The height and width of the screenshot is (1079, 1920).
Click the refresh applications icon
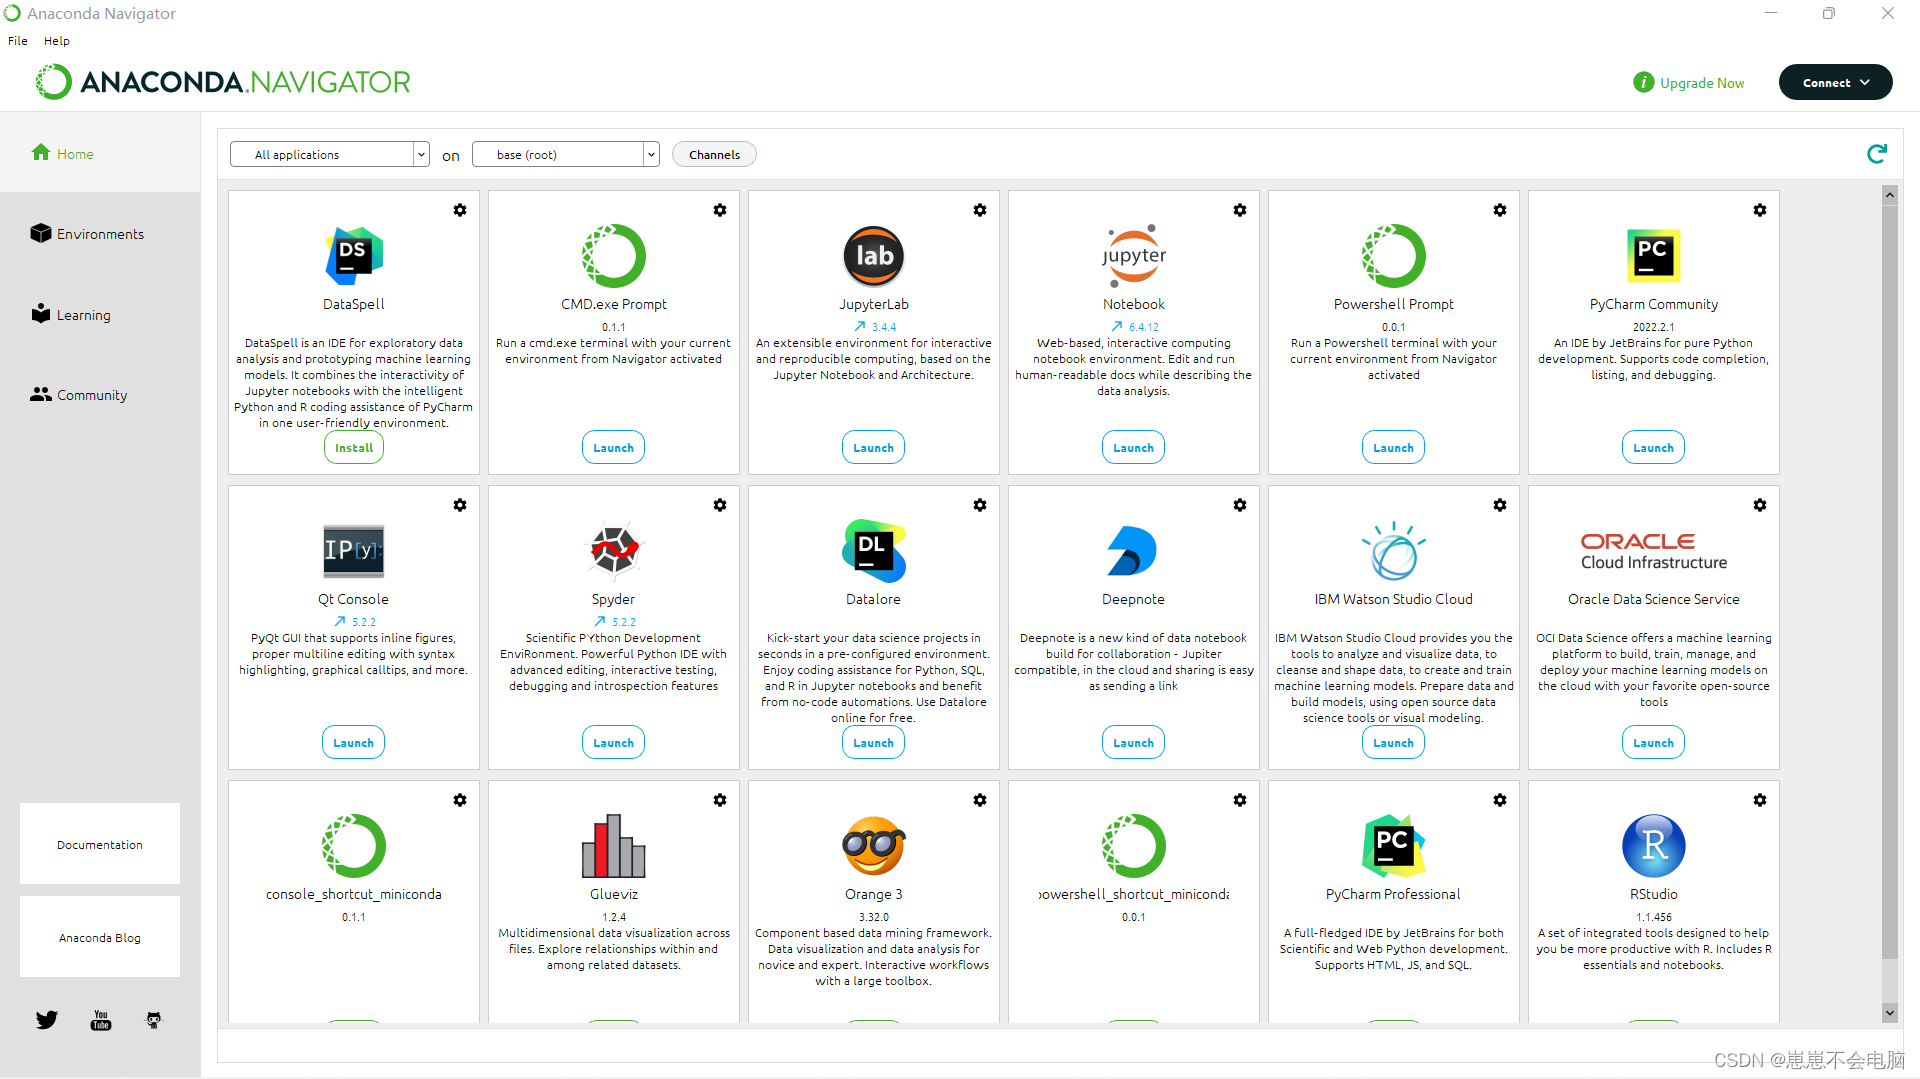pos(1877,153)
